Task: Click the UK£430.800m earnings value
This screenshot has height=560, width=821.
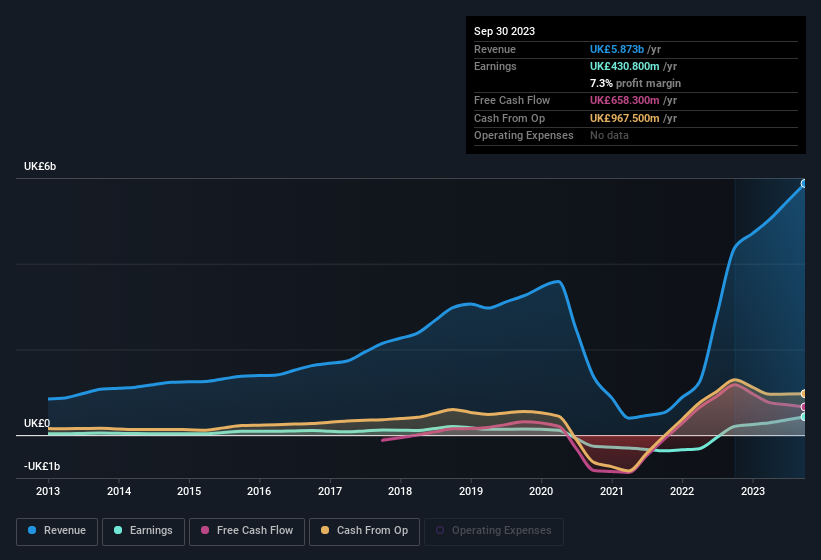Action: [x=624, y=66]
